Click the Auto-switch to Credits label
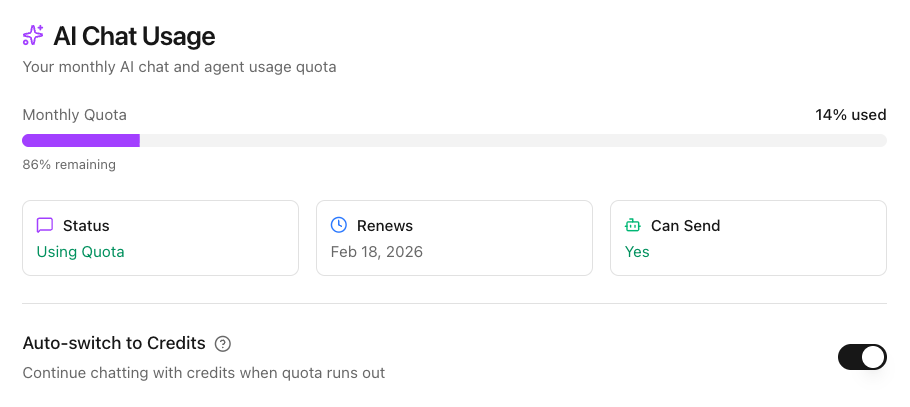Image resolution: width=910 pixels, height=407 pixels. tap(114, 343)
